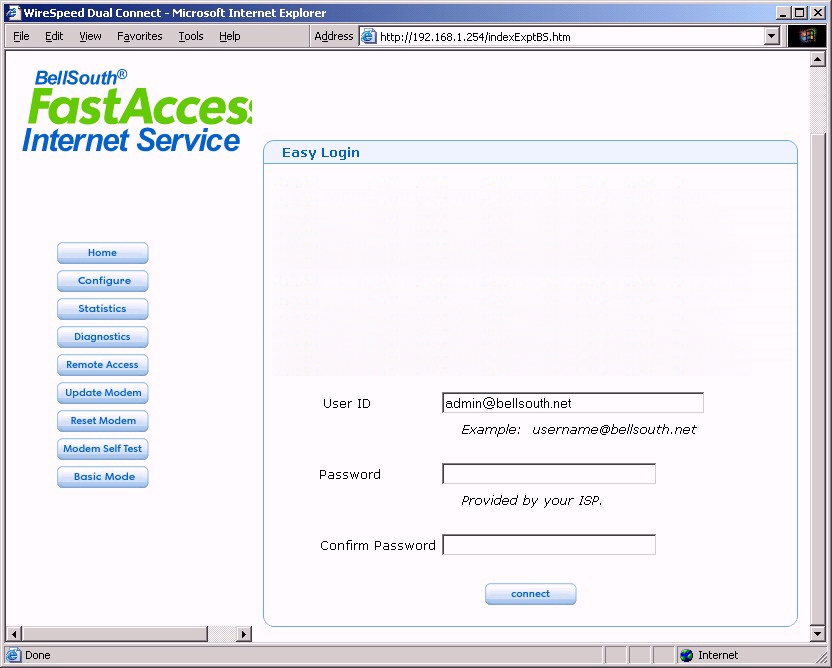Open the Configure section
This screenshot has height=668, width=832.
pos(102,281)
